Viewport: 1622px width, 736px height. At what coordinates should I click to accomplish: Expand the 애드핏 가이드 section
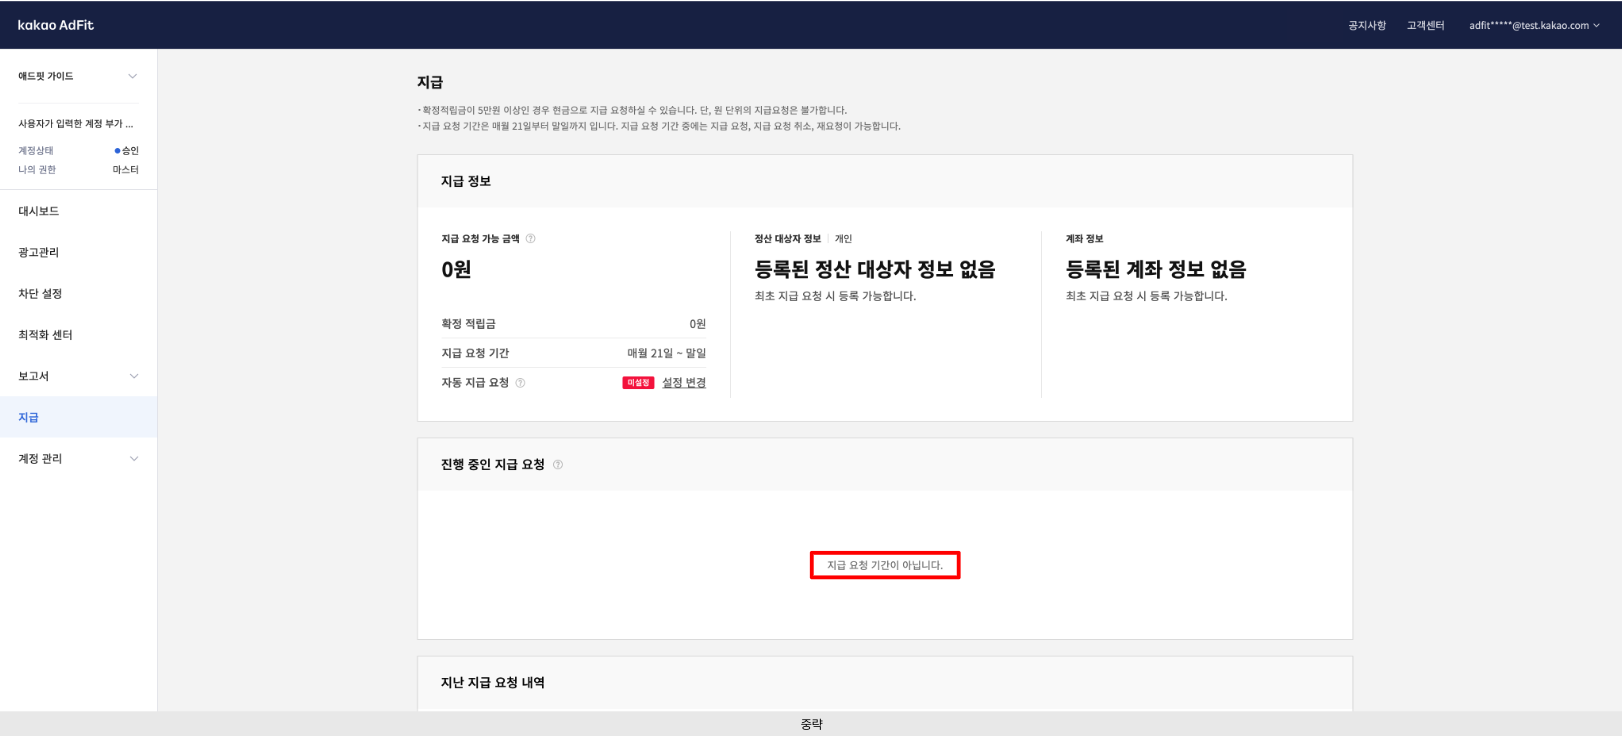pos(132,76)
